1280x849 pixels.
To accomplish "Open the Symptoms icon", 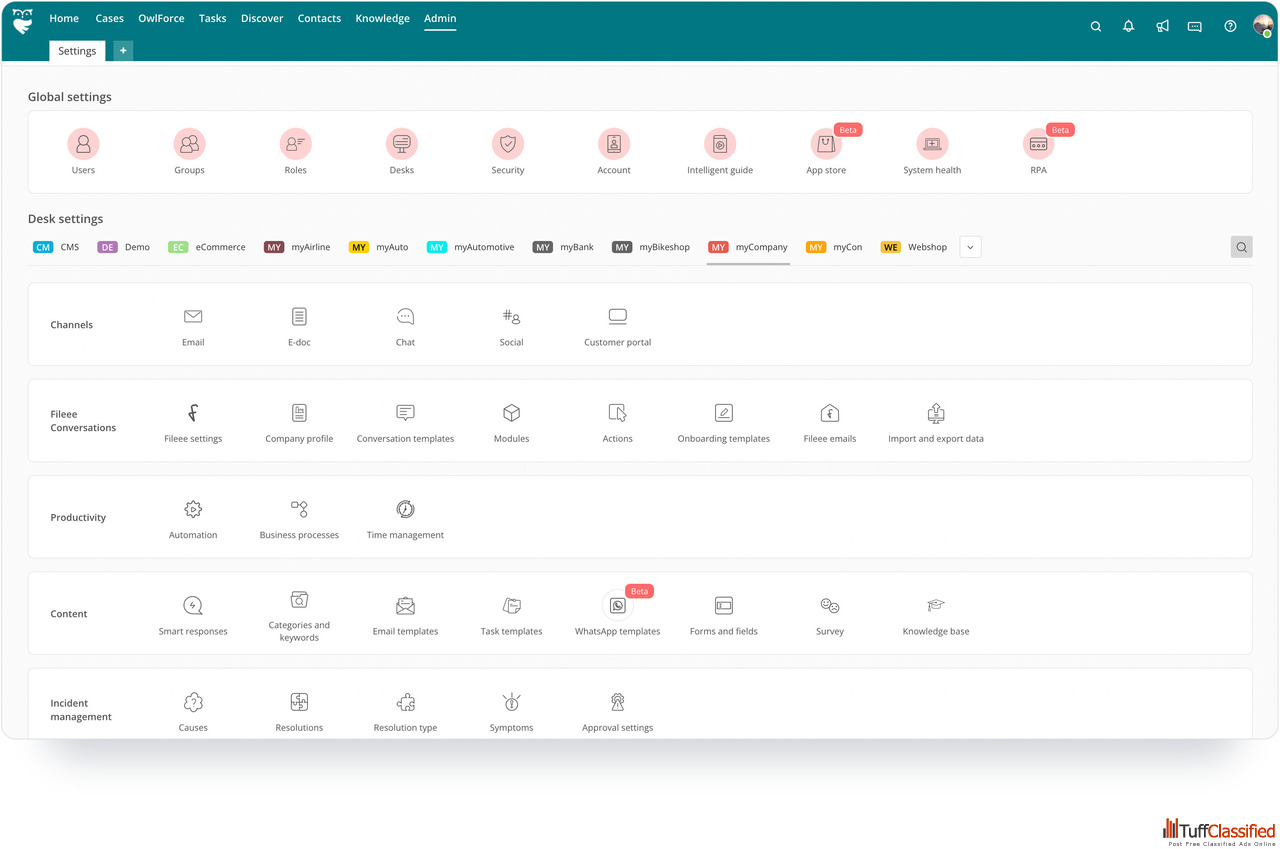I will 511,702.
